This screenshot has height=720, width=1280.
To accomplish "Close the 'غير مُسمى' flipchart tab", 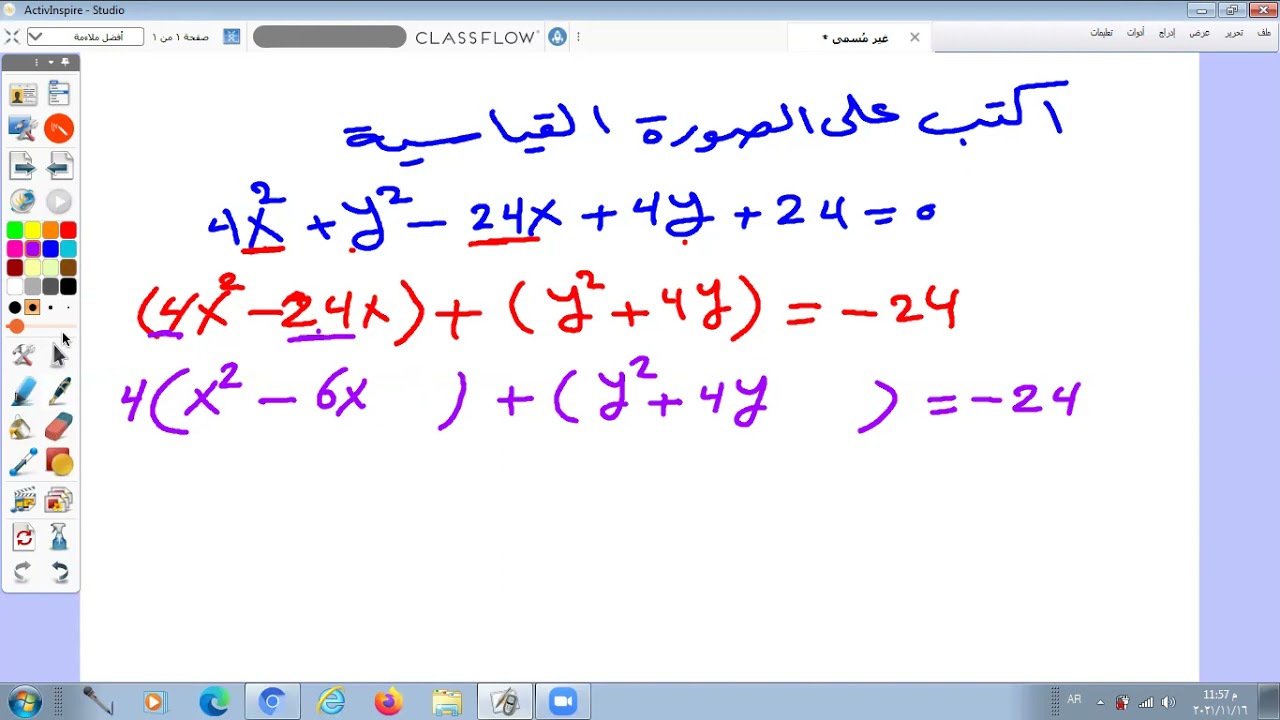I will click(914, 37).
